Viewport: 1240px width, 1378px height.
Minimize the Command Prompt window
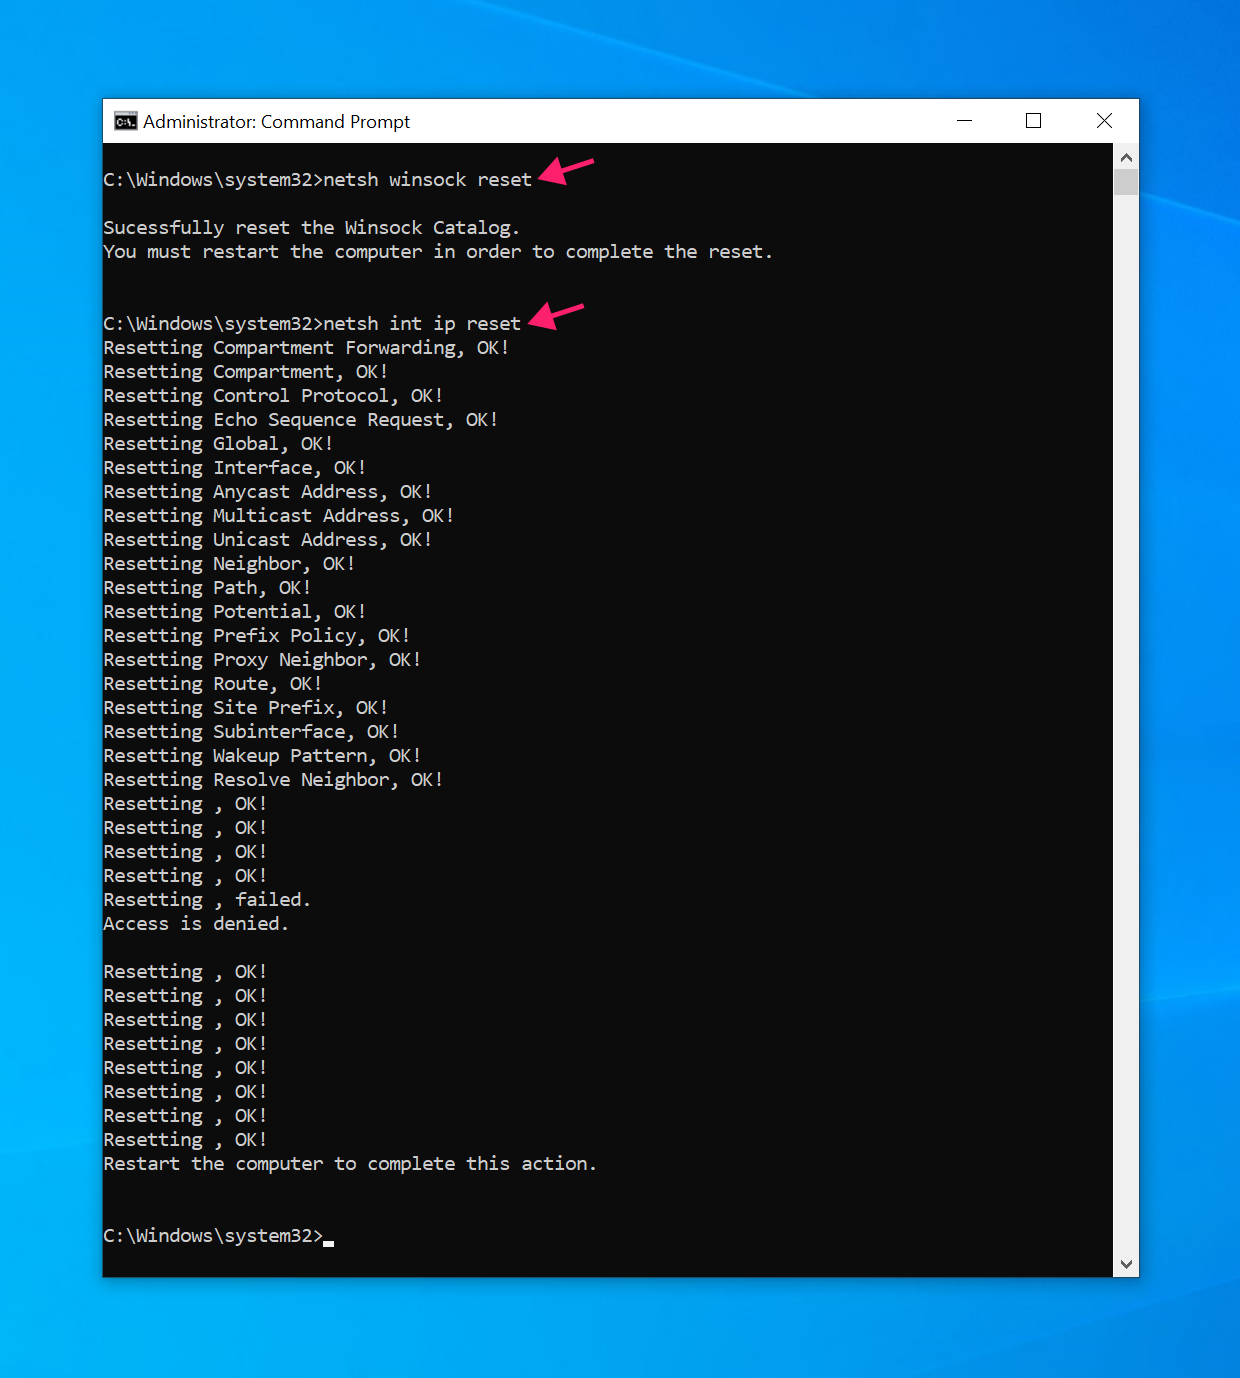964,121
